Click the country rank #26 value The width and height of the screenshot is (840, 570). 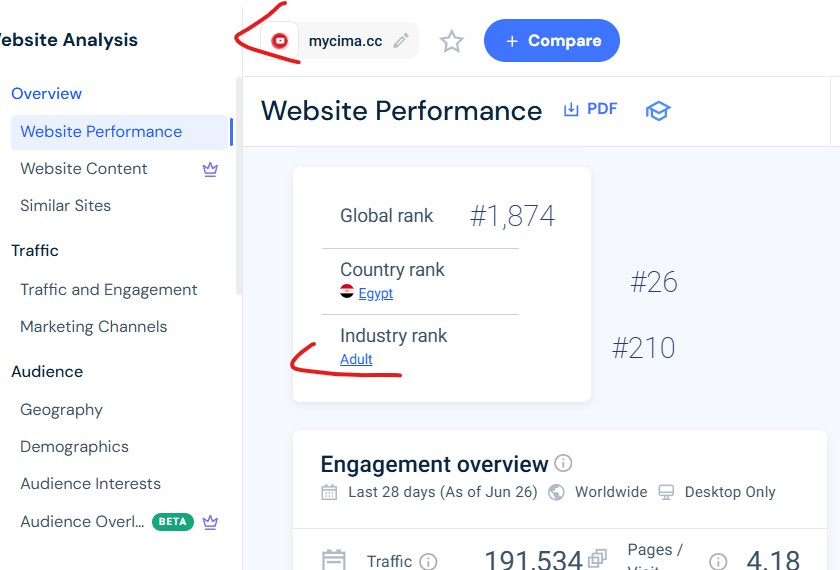[x=654, y=282]
